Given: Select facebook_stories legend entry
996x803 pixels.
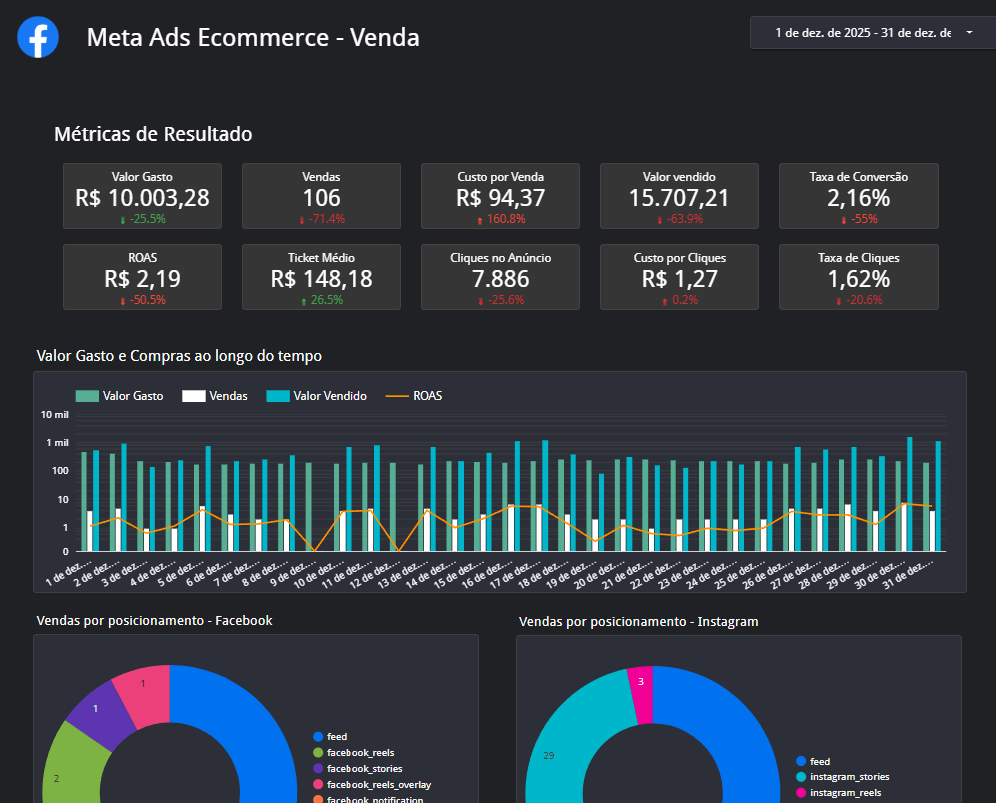Looking at the screenshot, I should (358, 769).
